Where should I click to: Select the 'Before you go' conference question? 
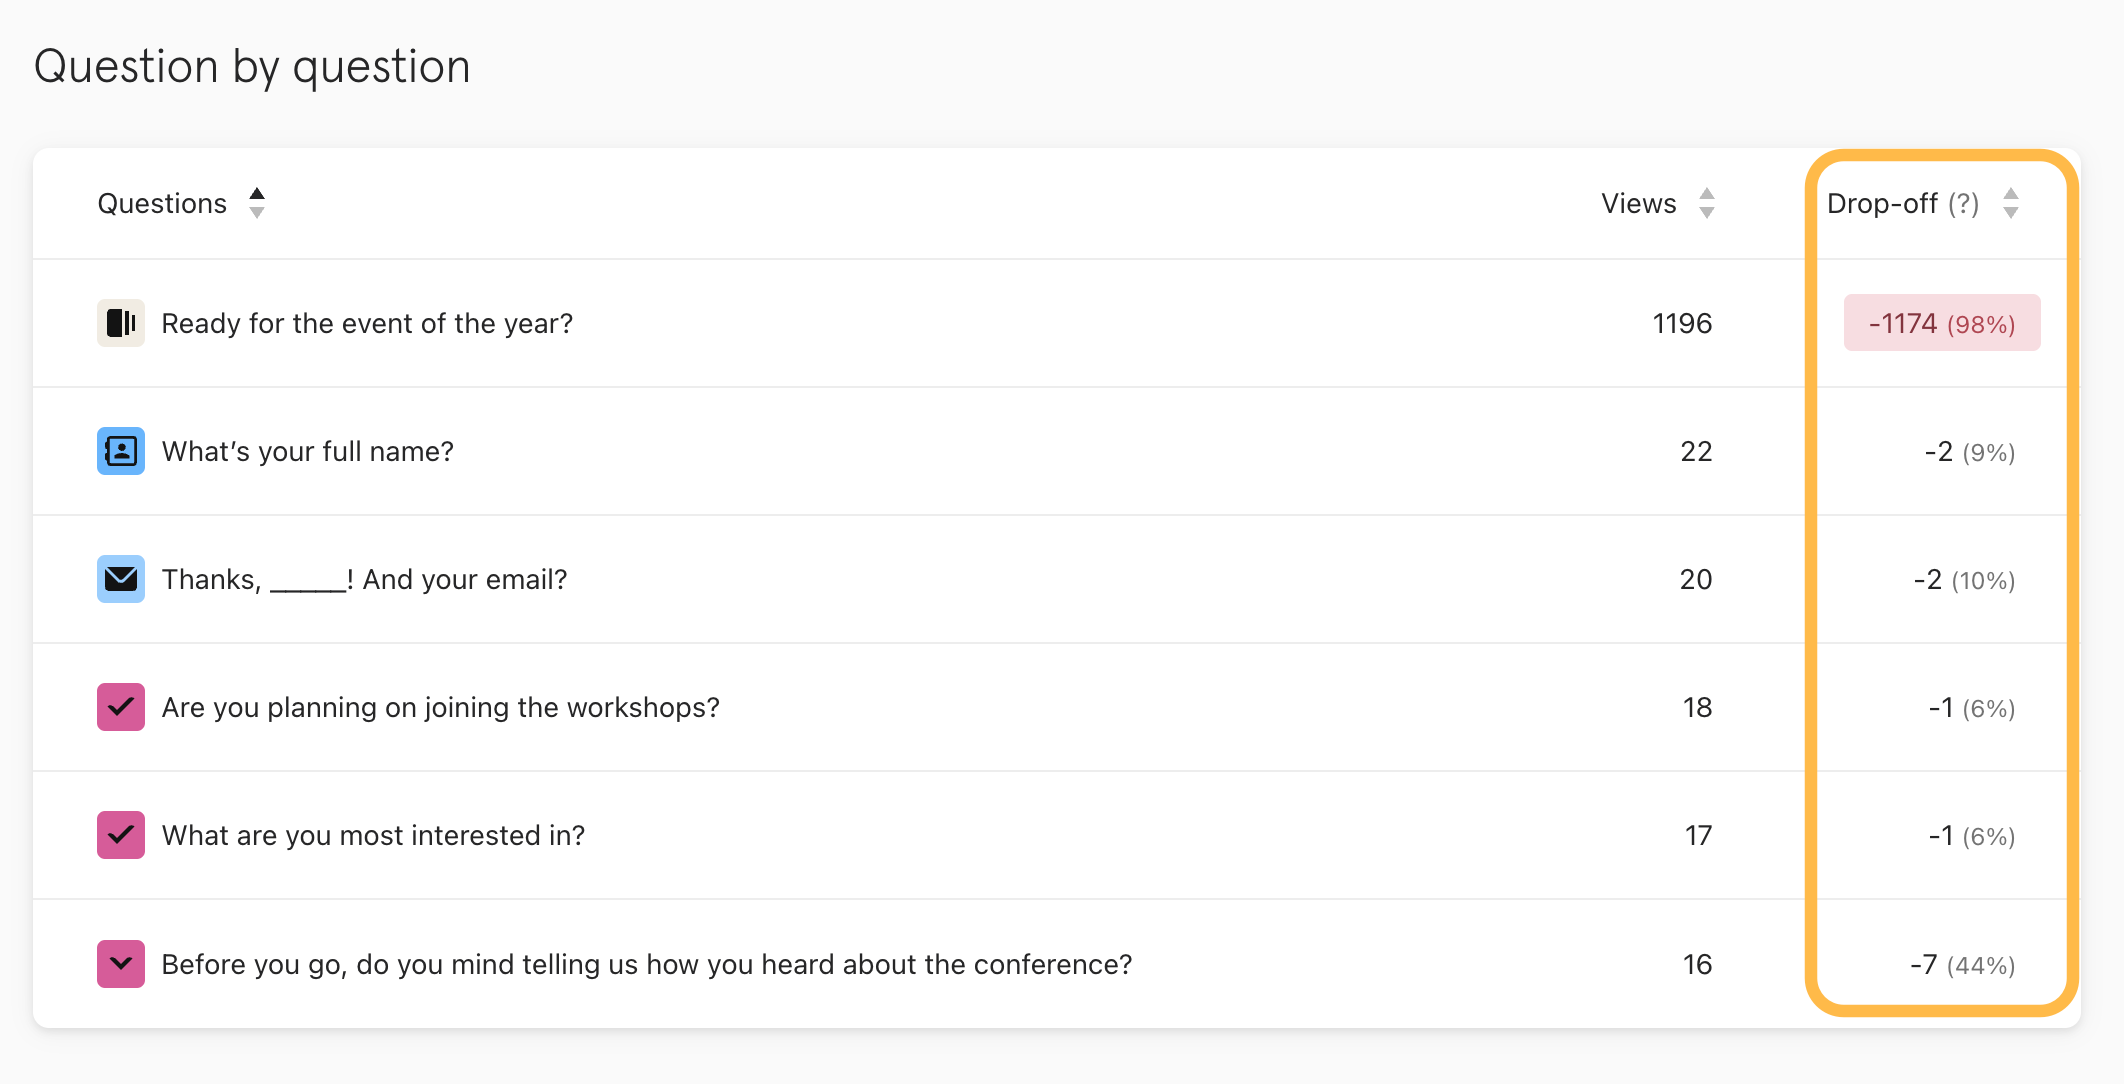click(646, 965)
